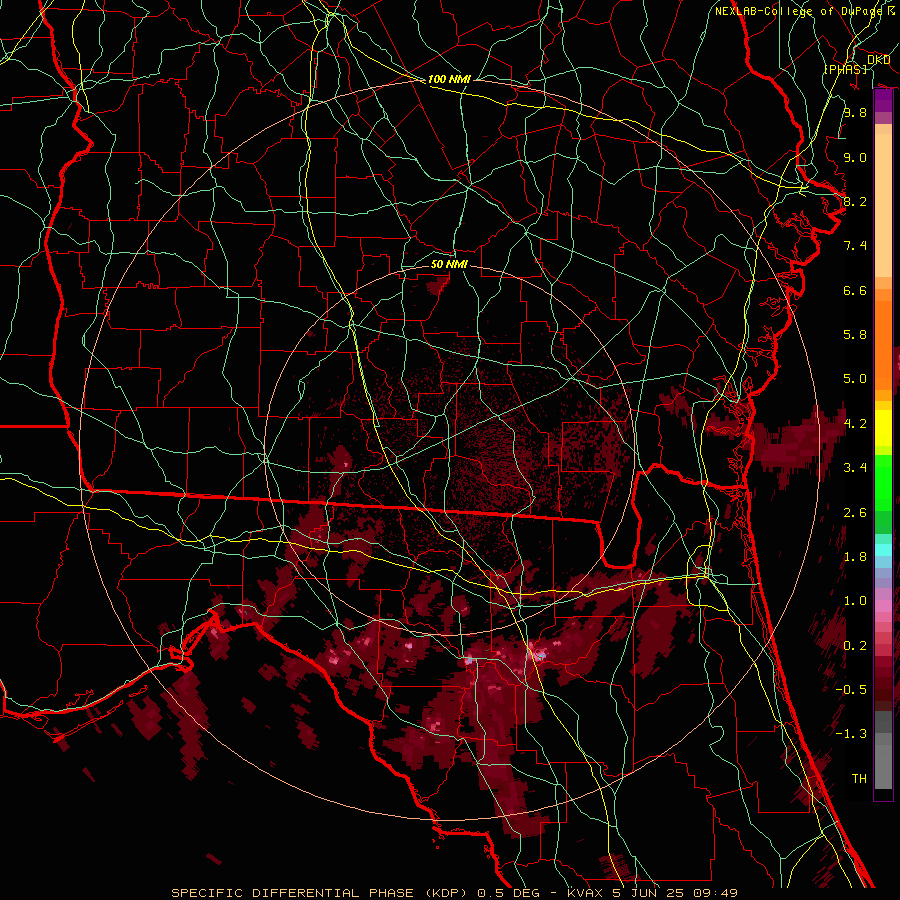Select the 0.2 legend scale value

click(x=855, y=646)
